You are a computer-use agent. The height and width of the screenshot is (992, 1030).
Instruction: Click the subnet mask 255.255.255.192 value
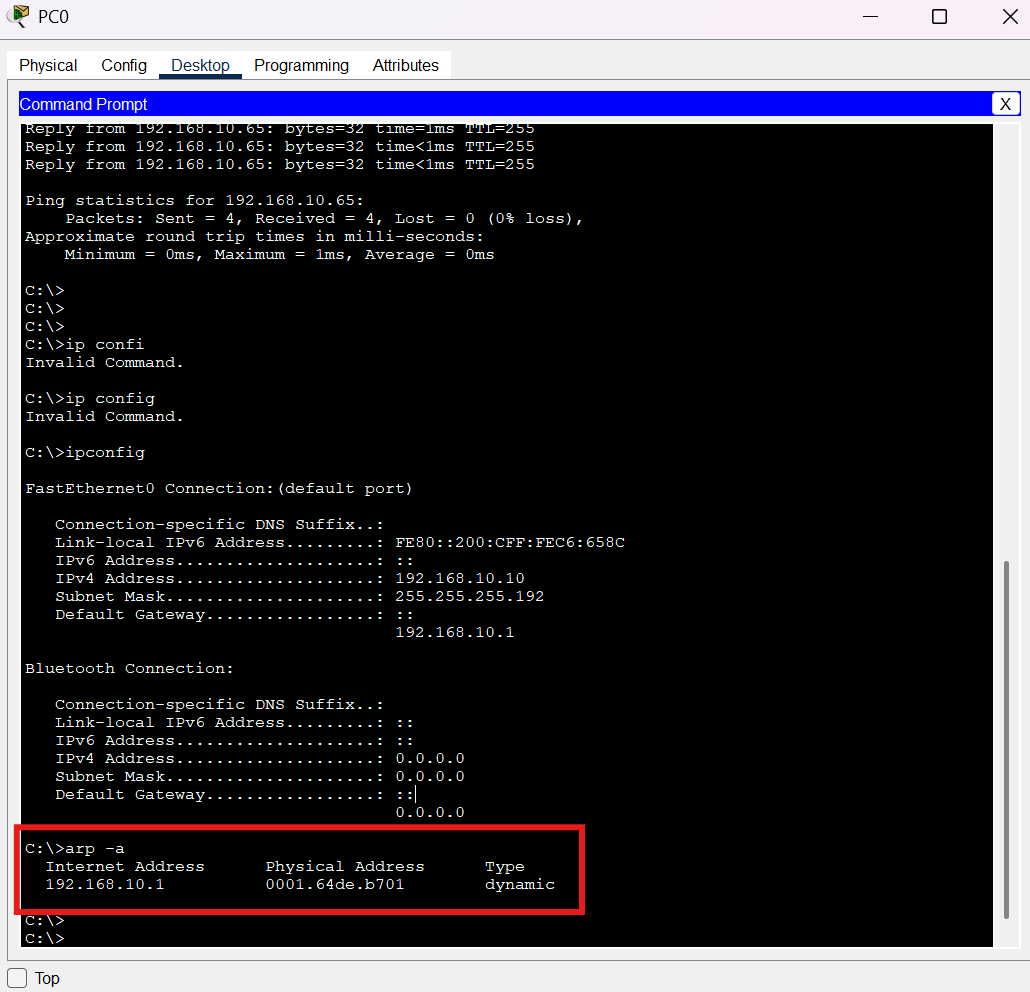click(x=470, y=596)
